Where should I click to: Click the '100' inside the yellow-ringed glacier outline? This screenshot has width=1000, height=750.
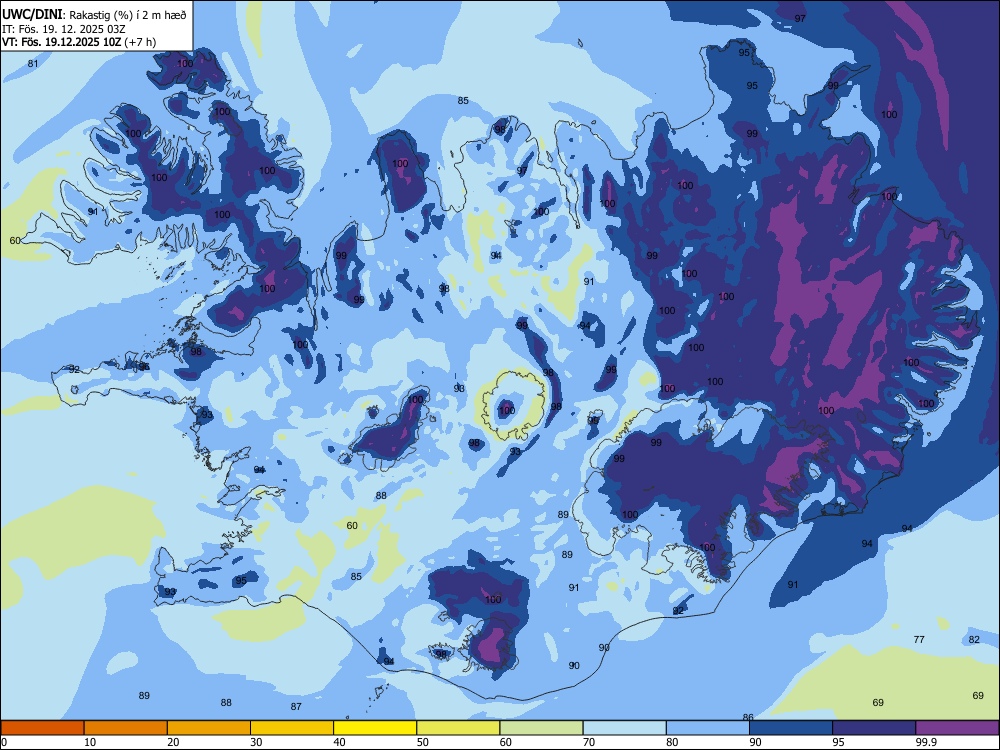coord(506,410)
